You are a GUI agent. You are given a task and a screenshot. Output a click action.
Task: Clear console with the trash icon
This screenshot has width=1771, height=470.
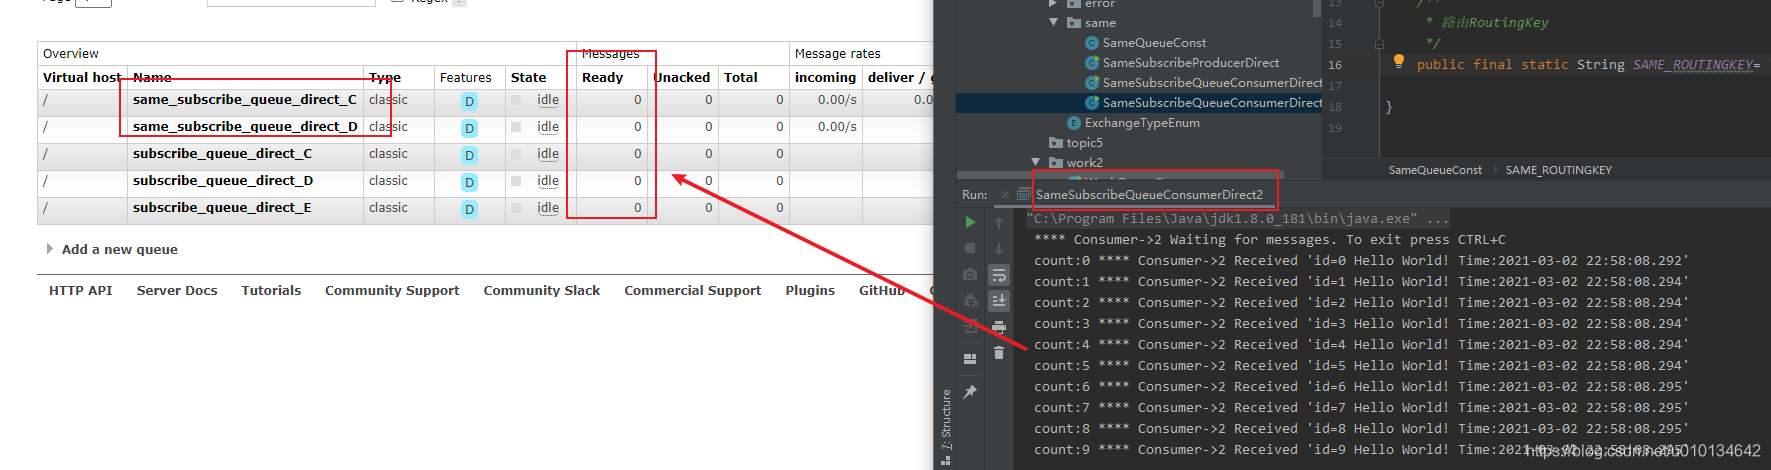(998, 353)
